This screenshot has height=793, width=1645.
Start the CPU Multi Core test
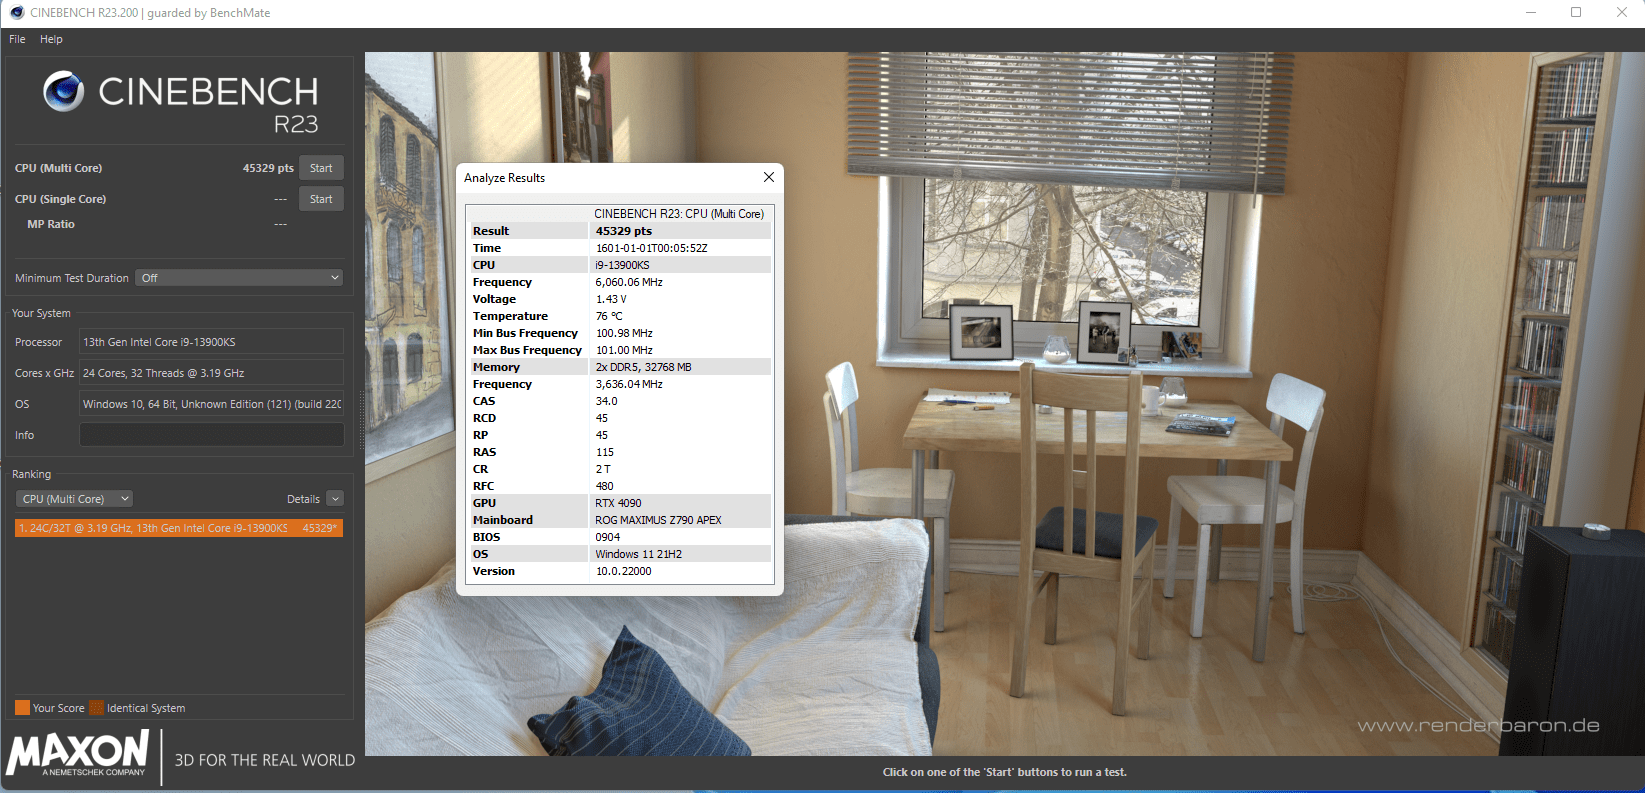[321, 168]
